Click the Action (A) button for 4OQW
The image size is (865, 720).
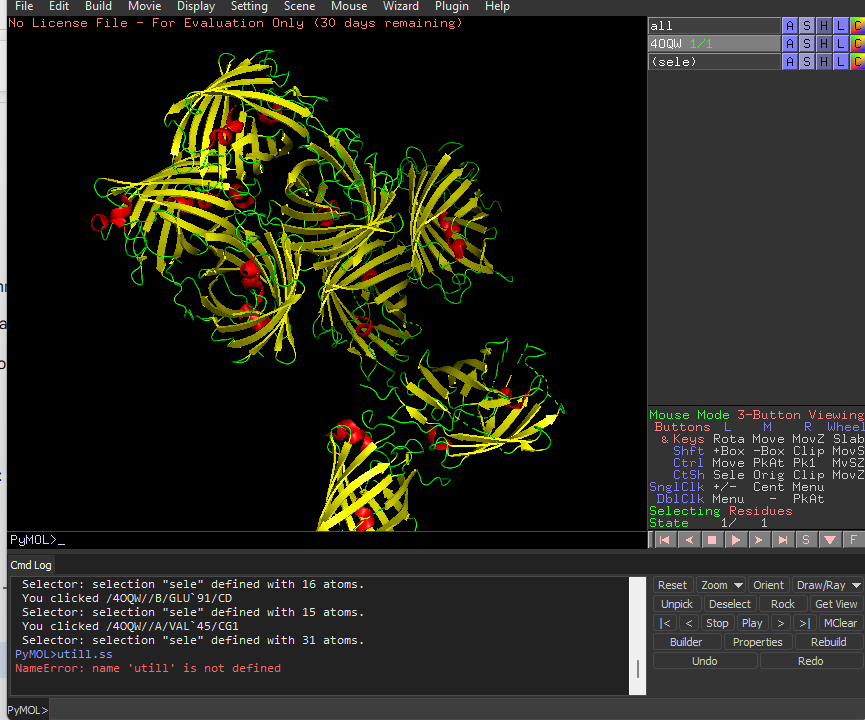[790, 44]
